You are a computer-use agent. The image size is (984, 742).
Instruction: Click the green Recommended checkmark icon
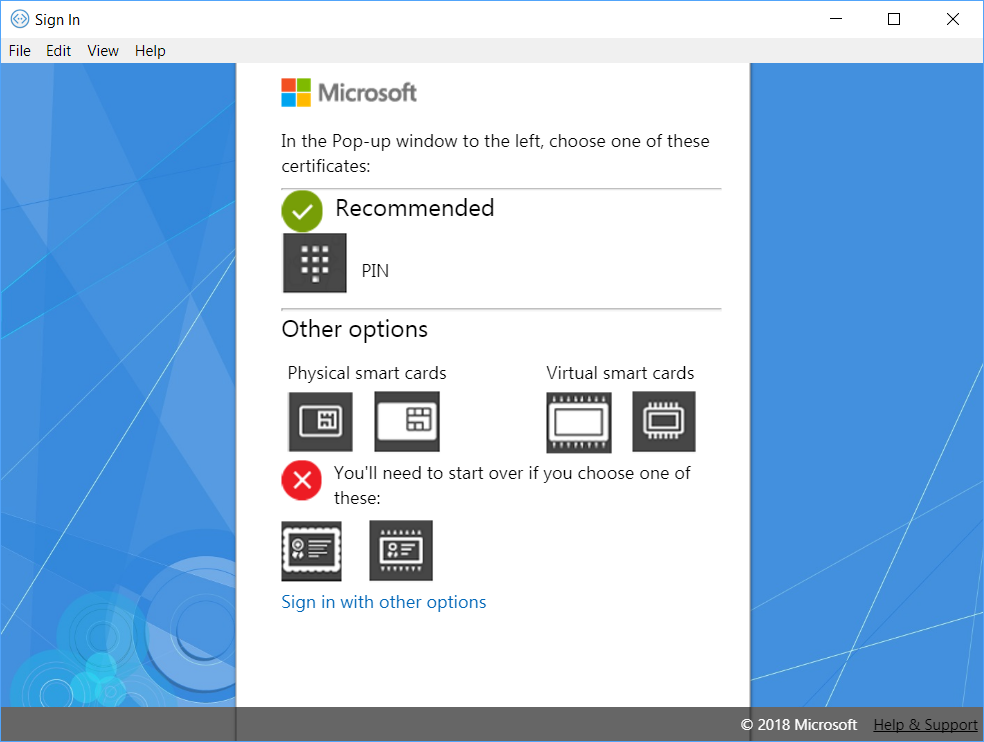pos(302,212)
